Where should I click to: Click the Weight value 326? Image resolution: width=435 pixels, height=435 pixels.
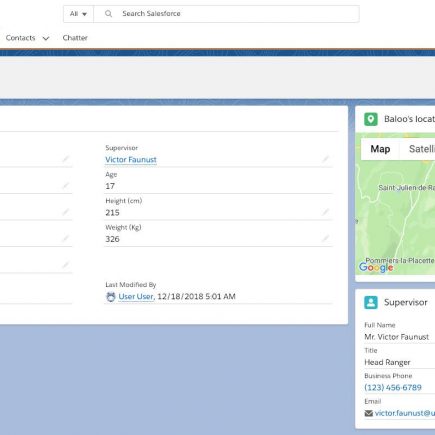point(112,239)
